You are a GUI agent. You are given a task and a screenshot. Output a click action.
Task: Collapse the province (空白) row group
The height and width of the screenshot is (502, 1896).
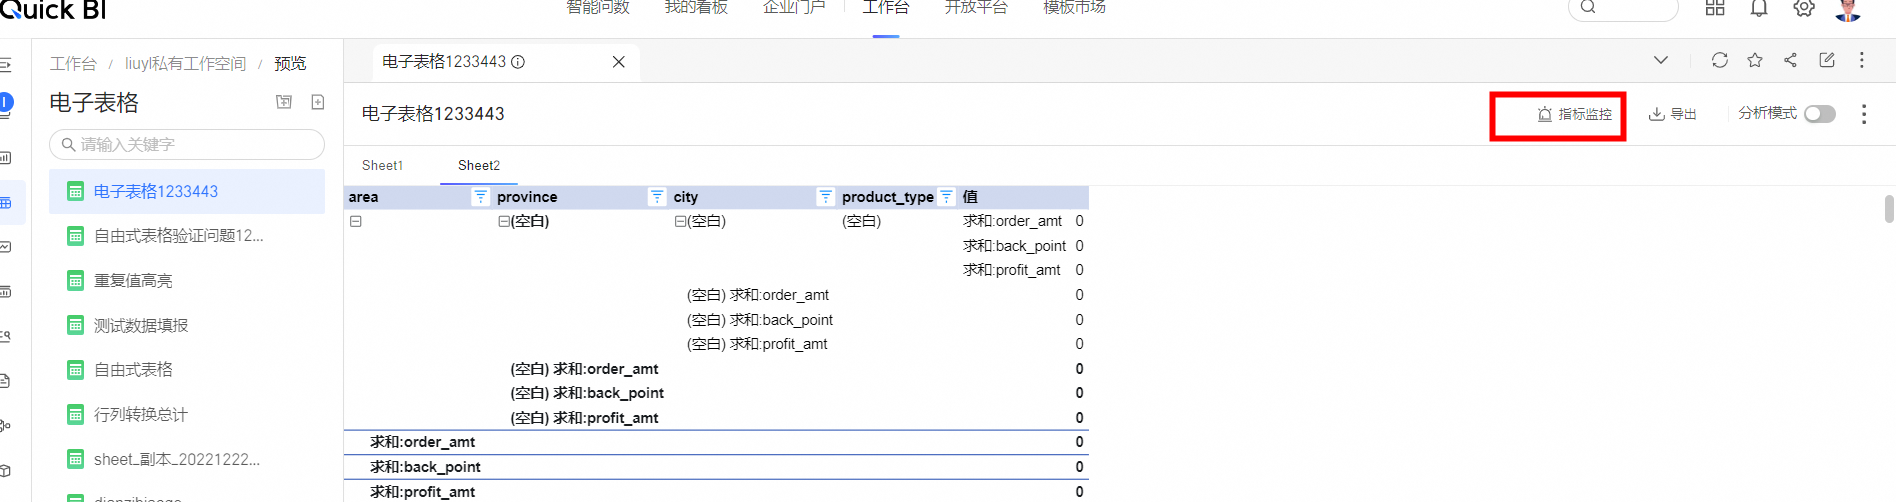click(x=504, y=221)
